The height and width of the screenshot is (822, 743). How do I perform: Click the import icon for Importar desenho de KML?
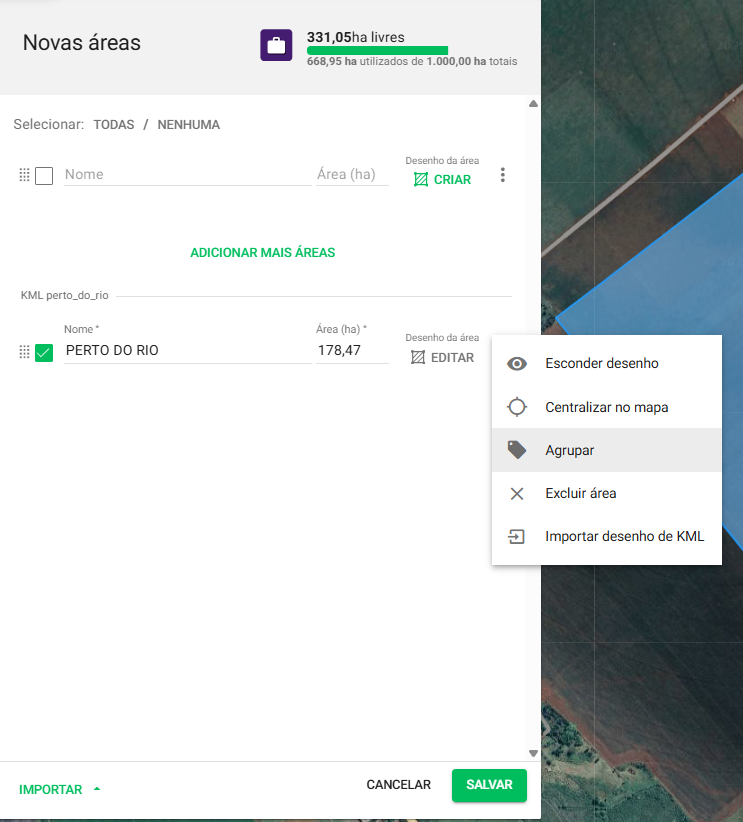pyautogui.click(x=517, y=536)
